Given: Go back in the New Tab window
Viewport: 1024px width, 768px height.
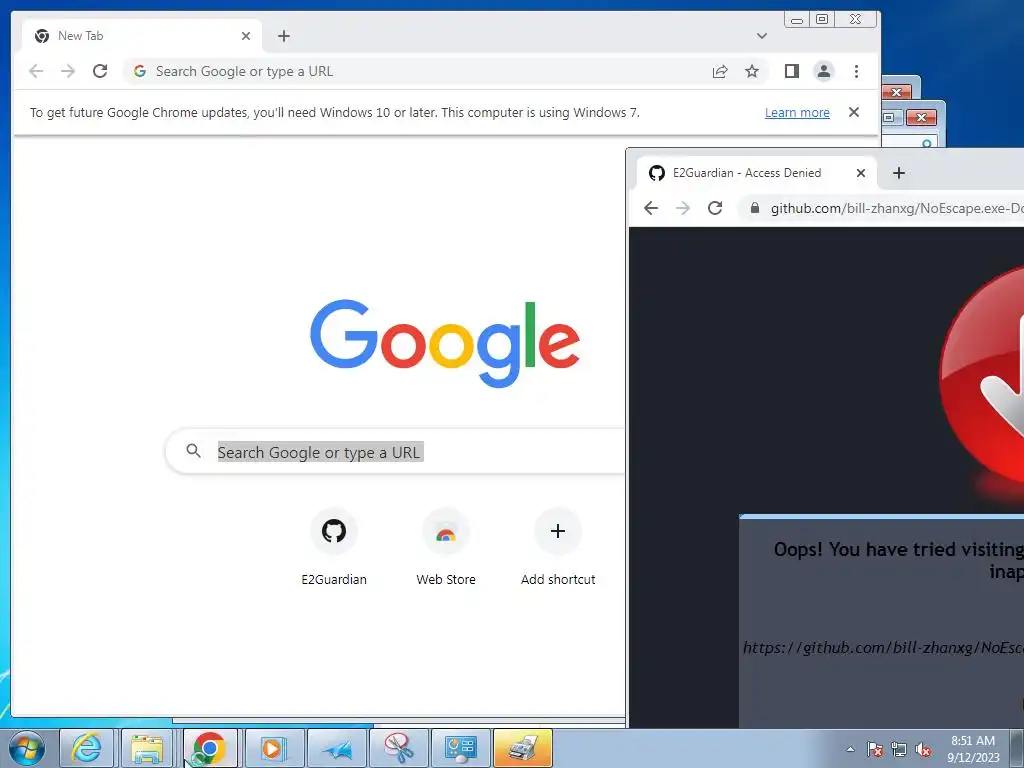Looking at the screenshot, I should coord(36,71).
